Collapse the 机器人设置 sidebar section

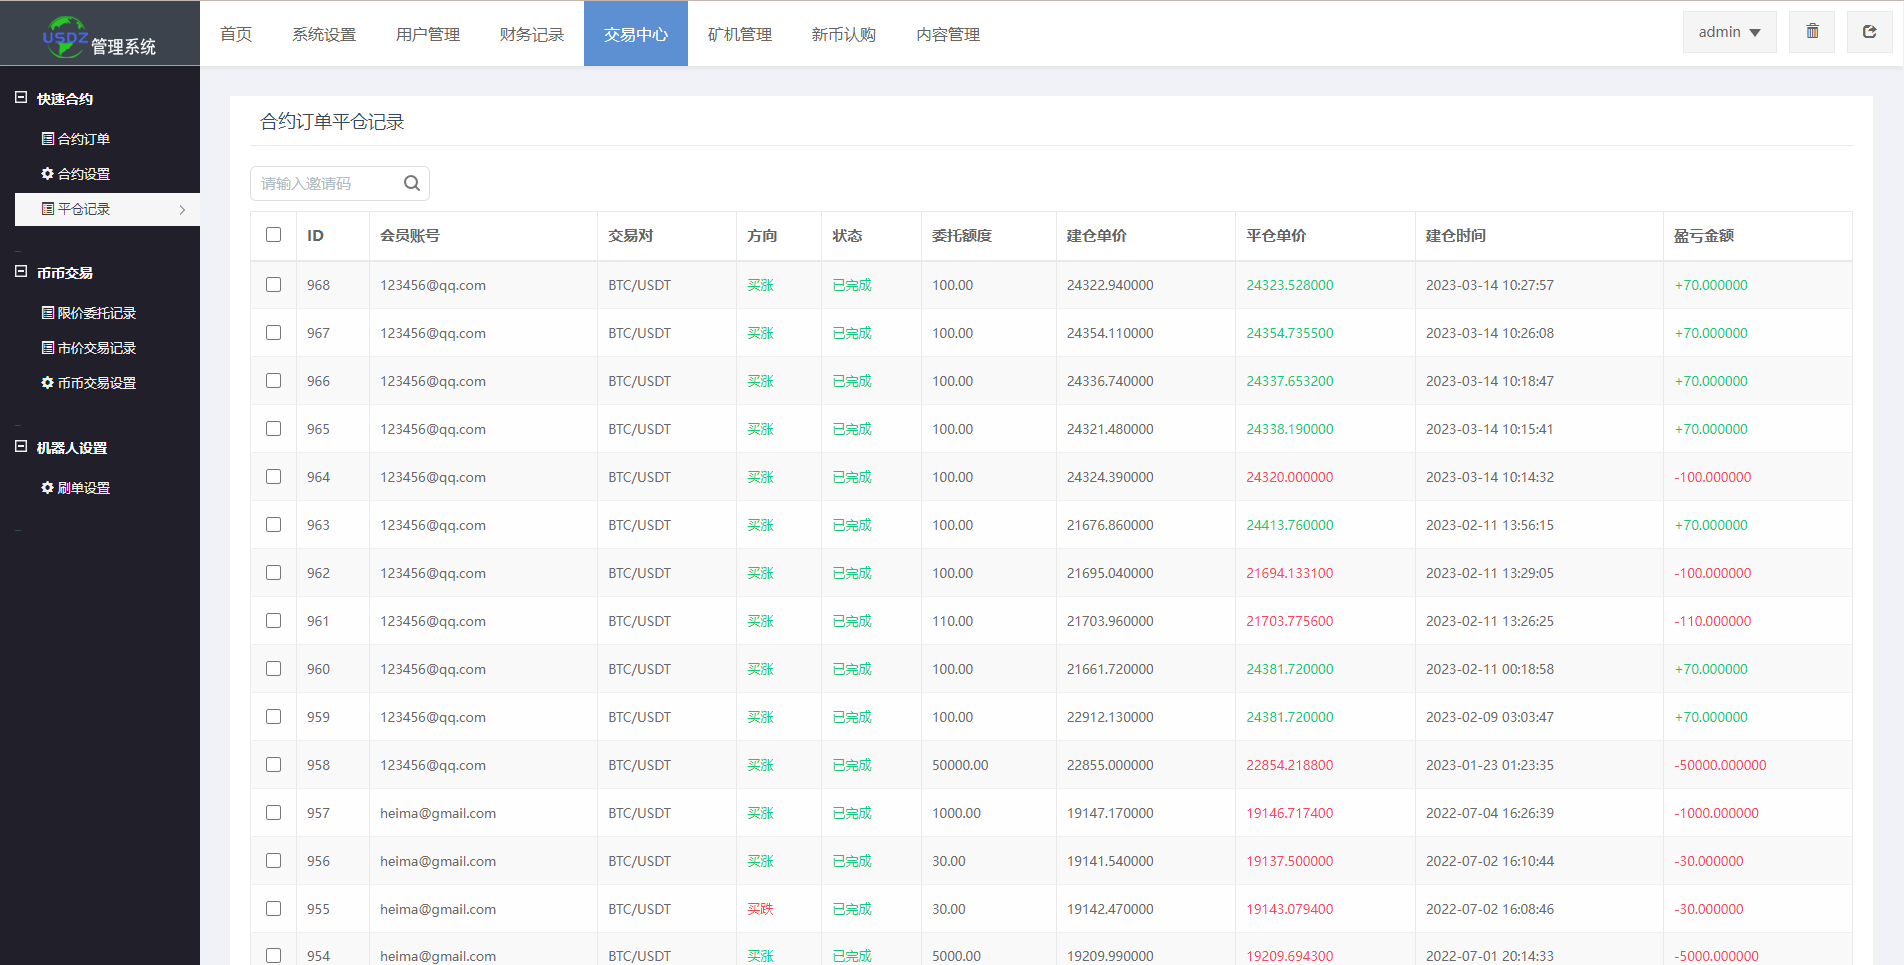pyautogui.click(x=21, y=447)
